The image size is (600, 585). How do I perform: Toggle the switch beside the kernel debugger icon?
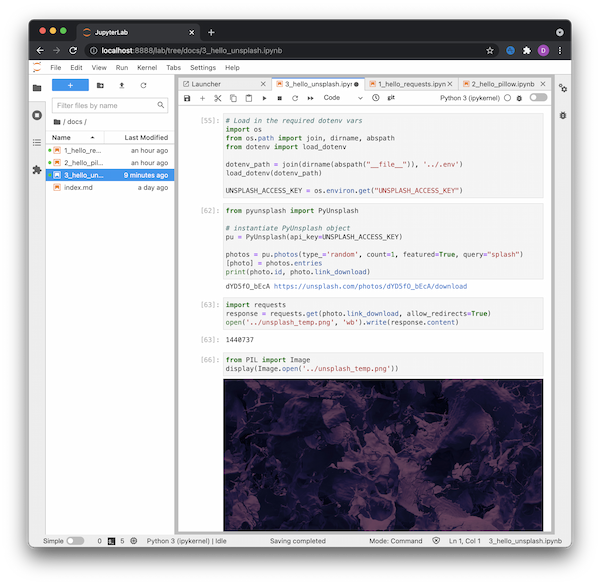[x=539, y=98]
